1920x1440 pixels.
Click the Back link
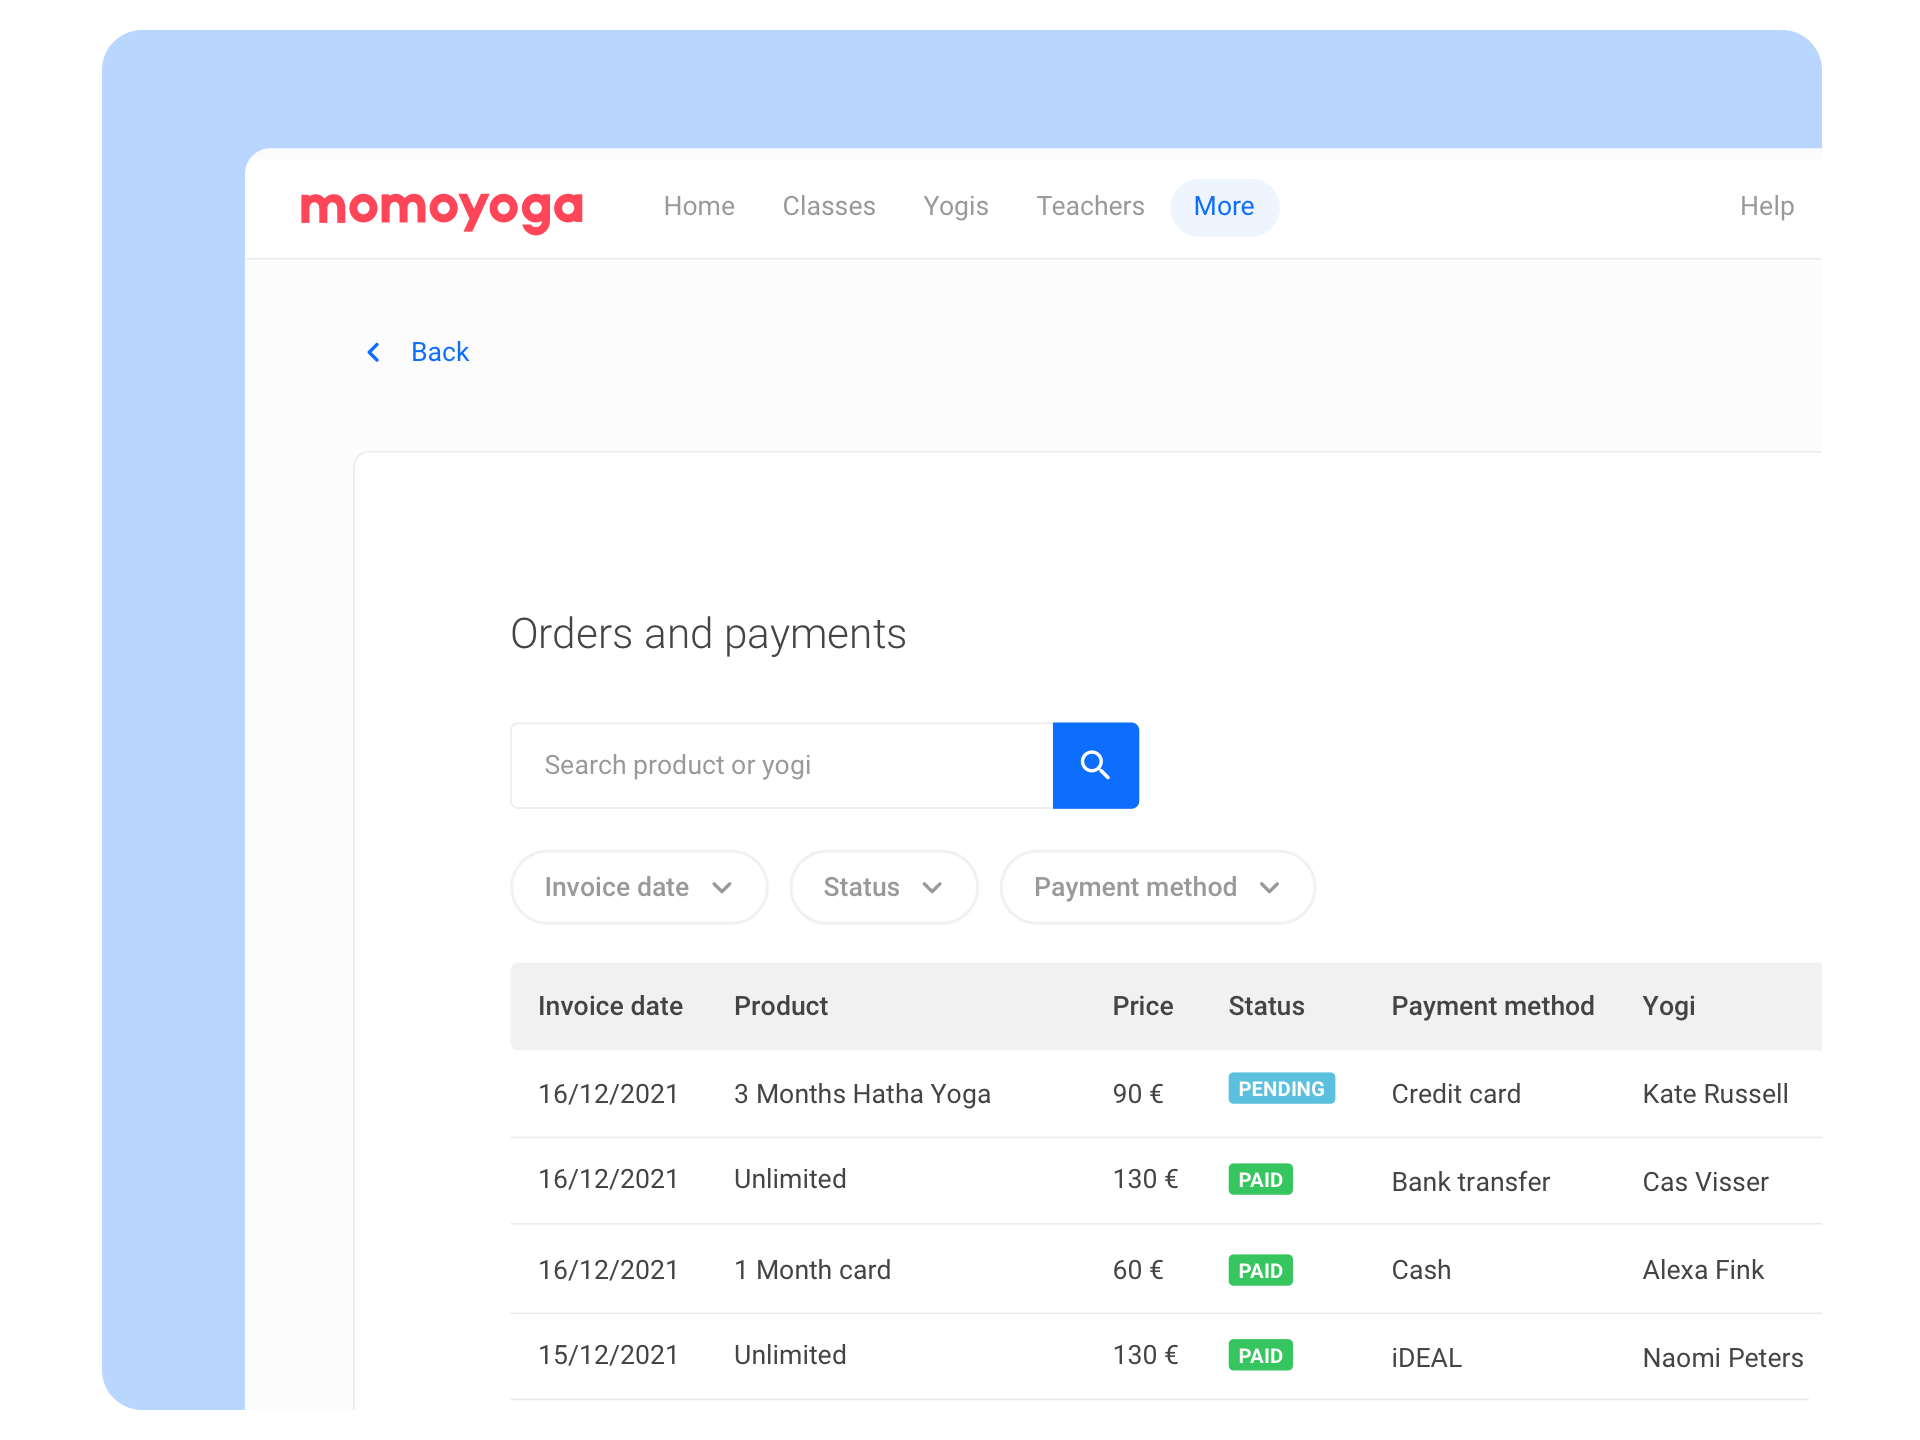coord(439,352)
